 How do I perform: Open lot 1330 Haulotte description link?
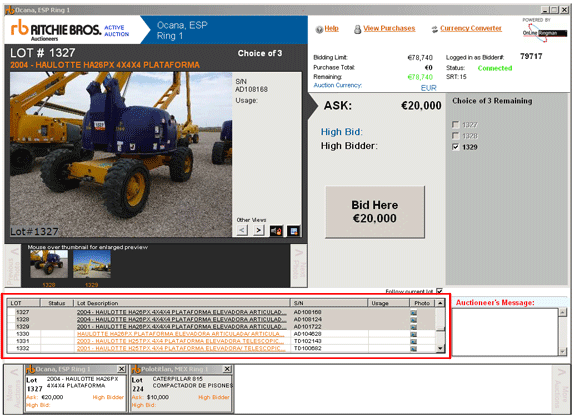(x=180, y=334)
